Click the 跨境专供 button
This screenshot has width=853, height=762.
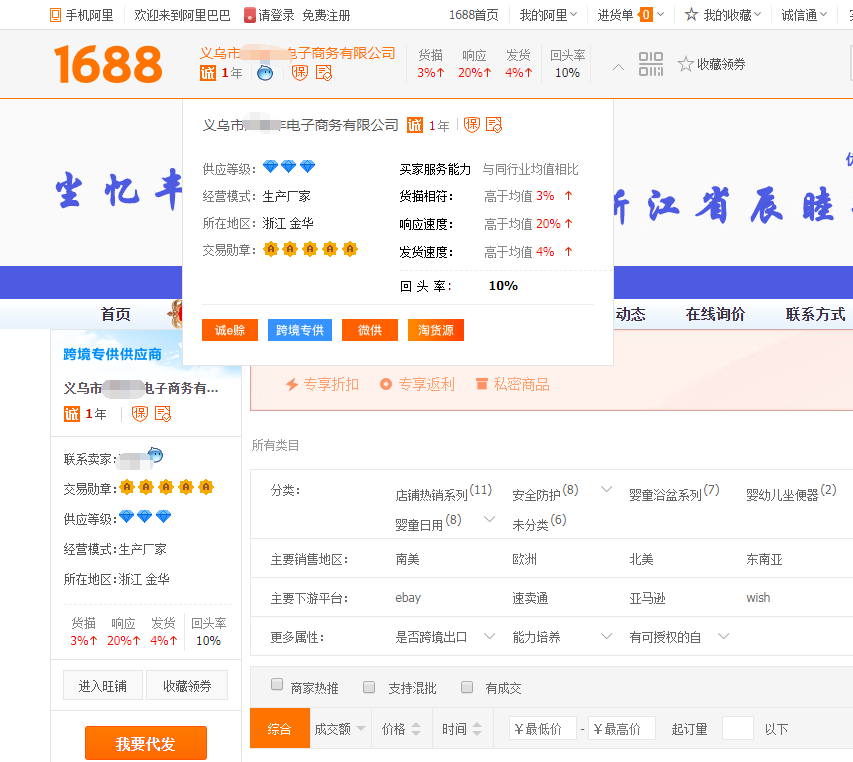pos(300,330)
